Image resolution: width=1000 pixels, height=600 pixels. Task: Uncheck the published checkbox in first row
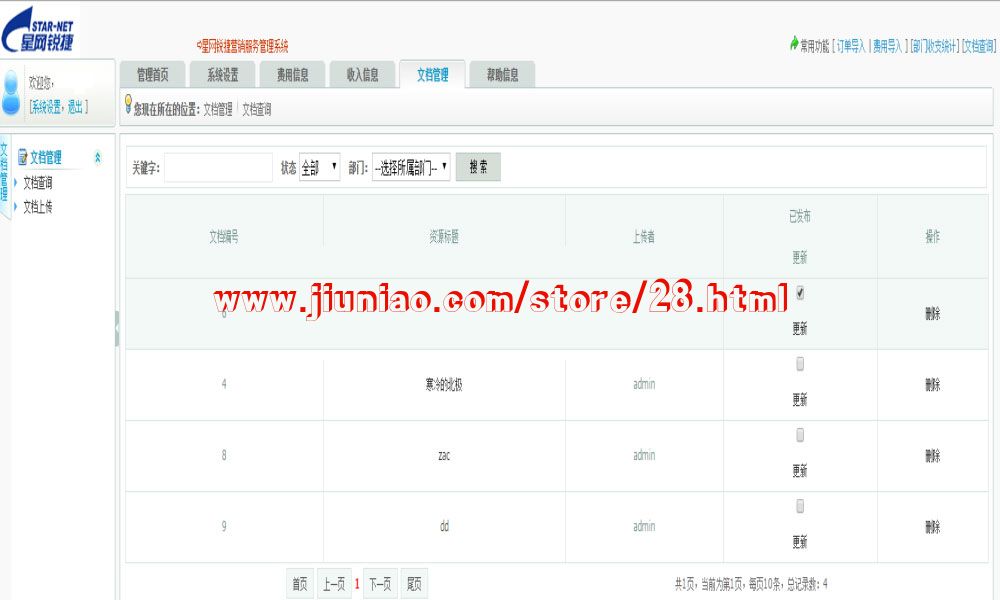[x=800, y=293]
